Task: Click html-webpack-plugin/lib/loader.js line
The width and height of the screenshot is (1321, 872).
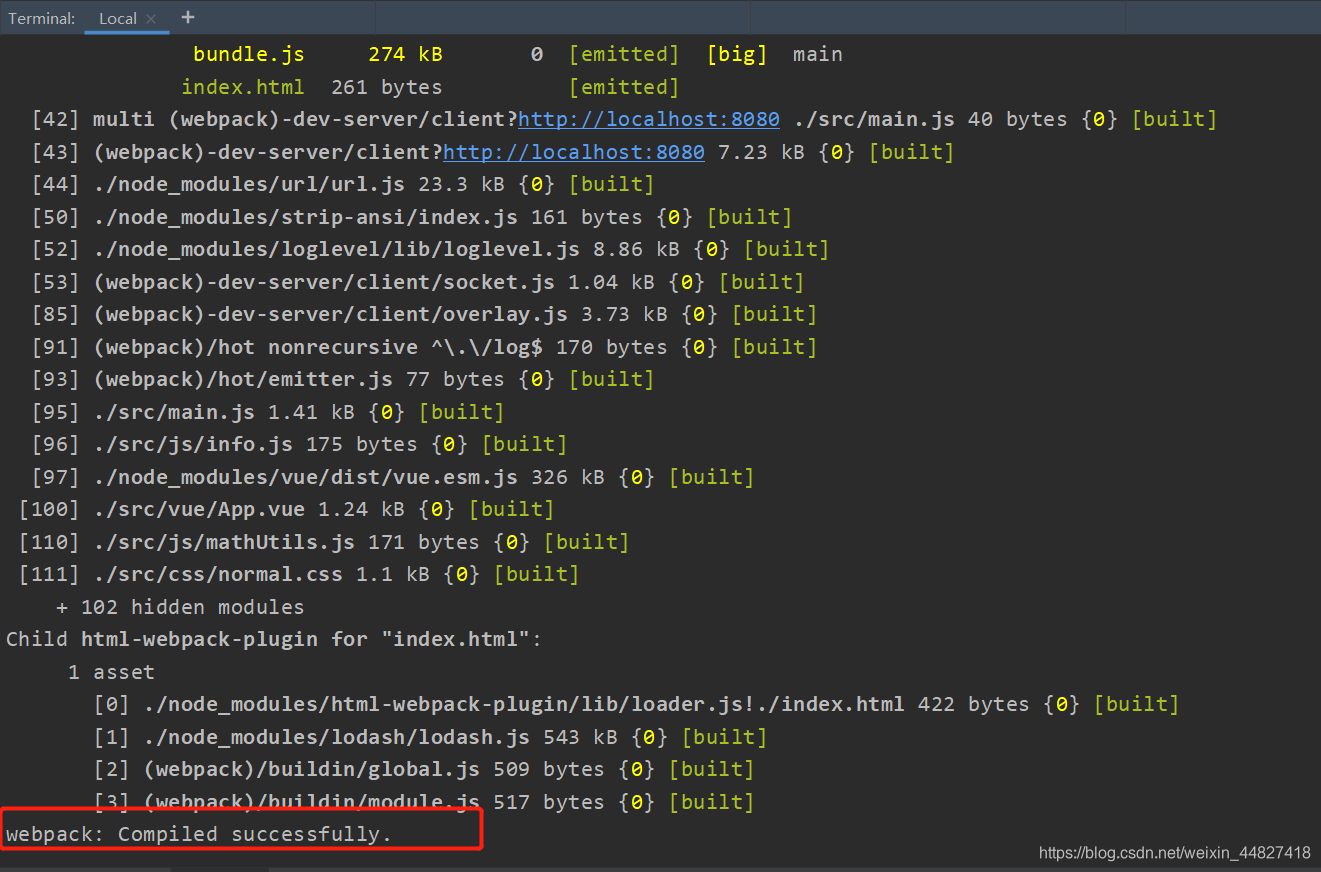Action: (x=636, y=704)
